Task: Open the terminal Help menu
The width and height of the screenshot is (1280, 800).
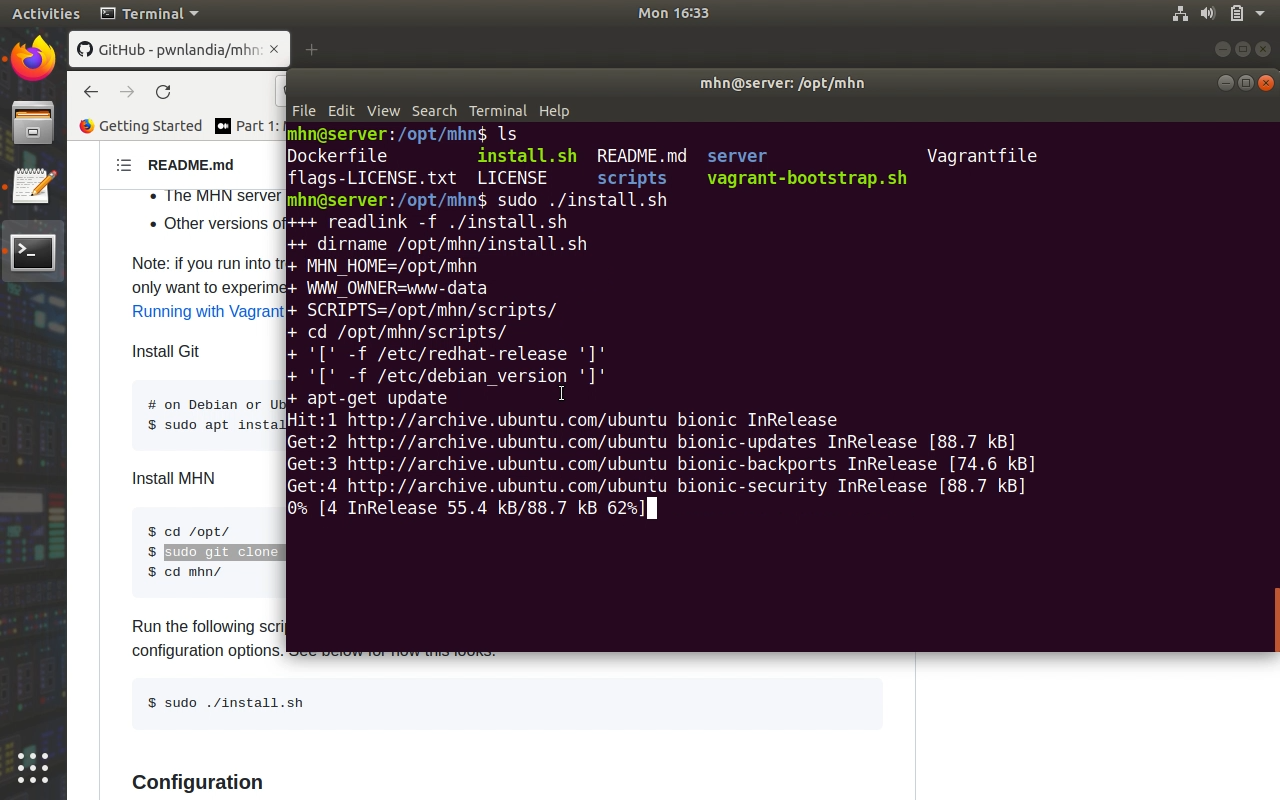Action: click(x=553, y=111)
